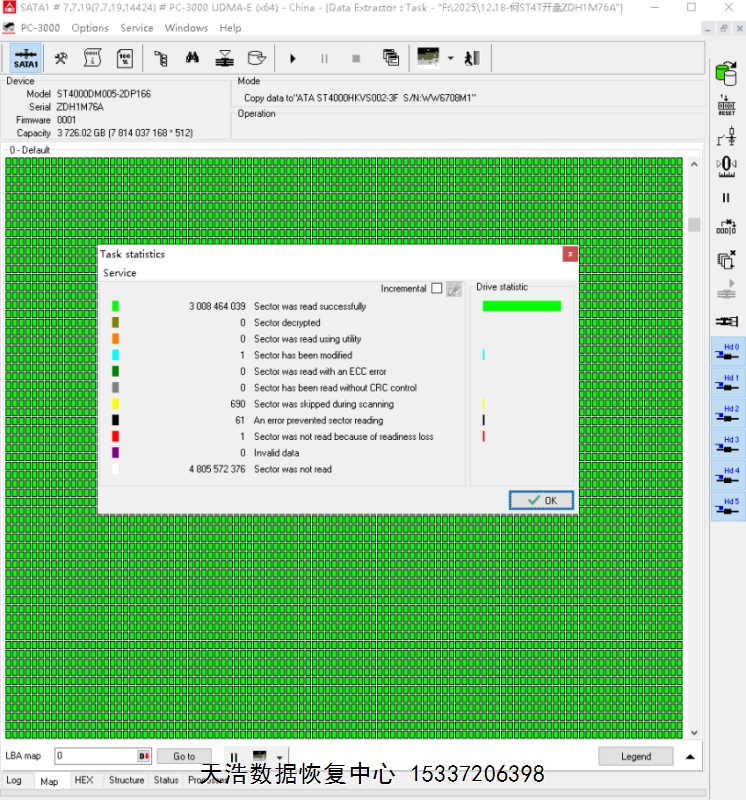Enable the Incremental checkbox
Image resolution: width=746 pixels, height=800 pixels.
436,289
